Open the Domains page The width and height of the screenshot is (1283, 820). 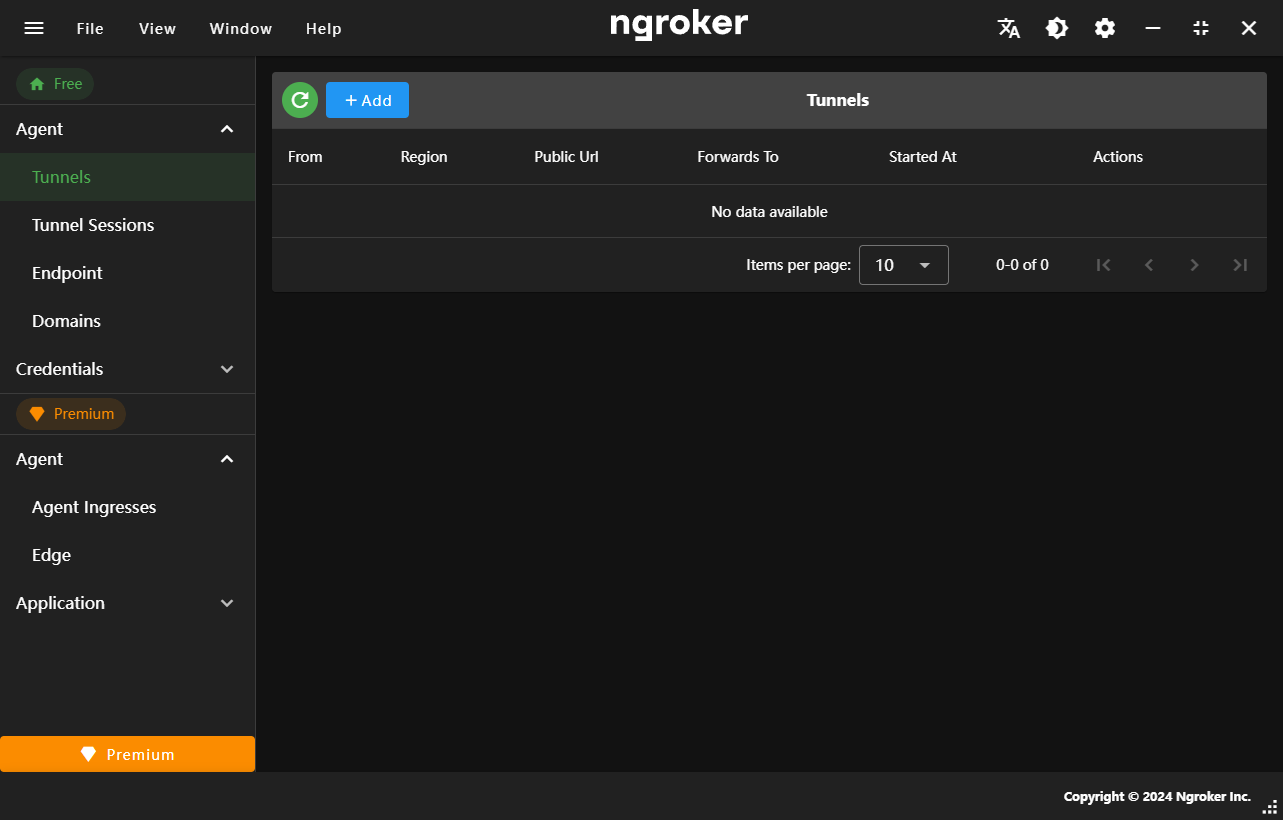(x=128, y=321)
